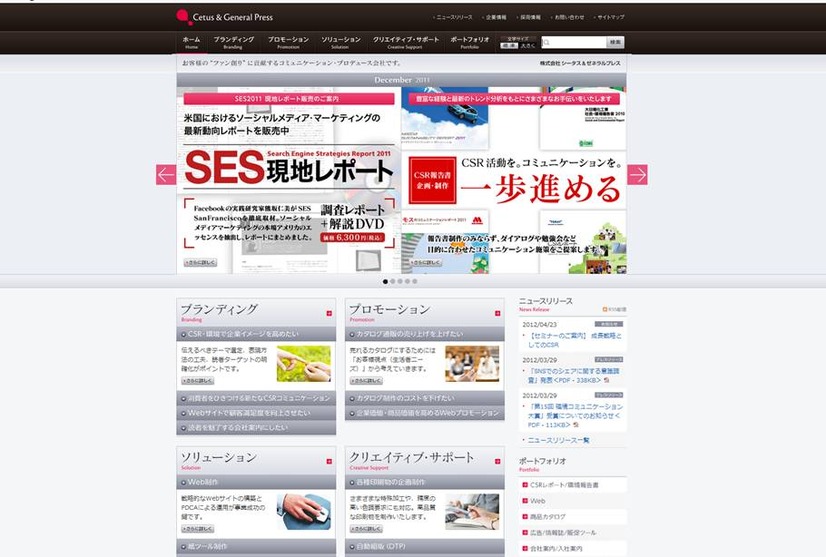Expand the 消費者をひきつける新たなCSRコミュニケーション row
Image resolution: width=826 pixels, height=557 pixels.
point(256,398)
